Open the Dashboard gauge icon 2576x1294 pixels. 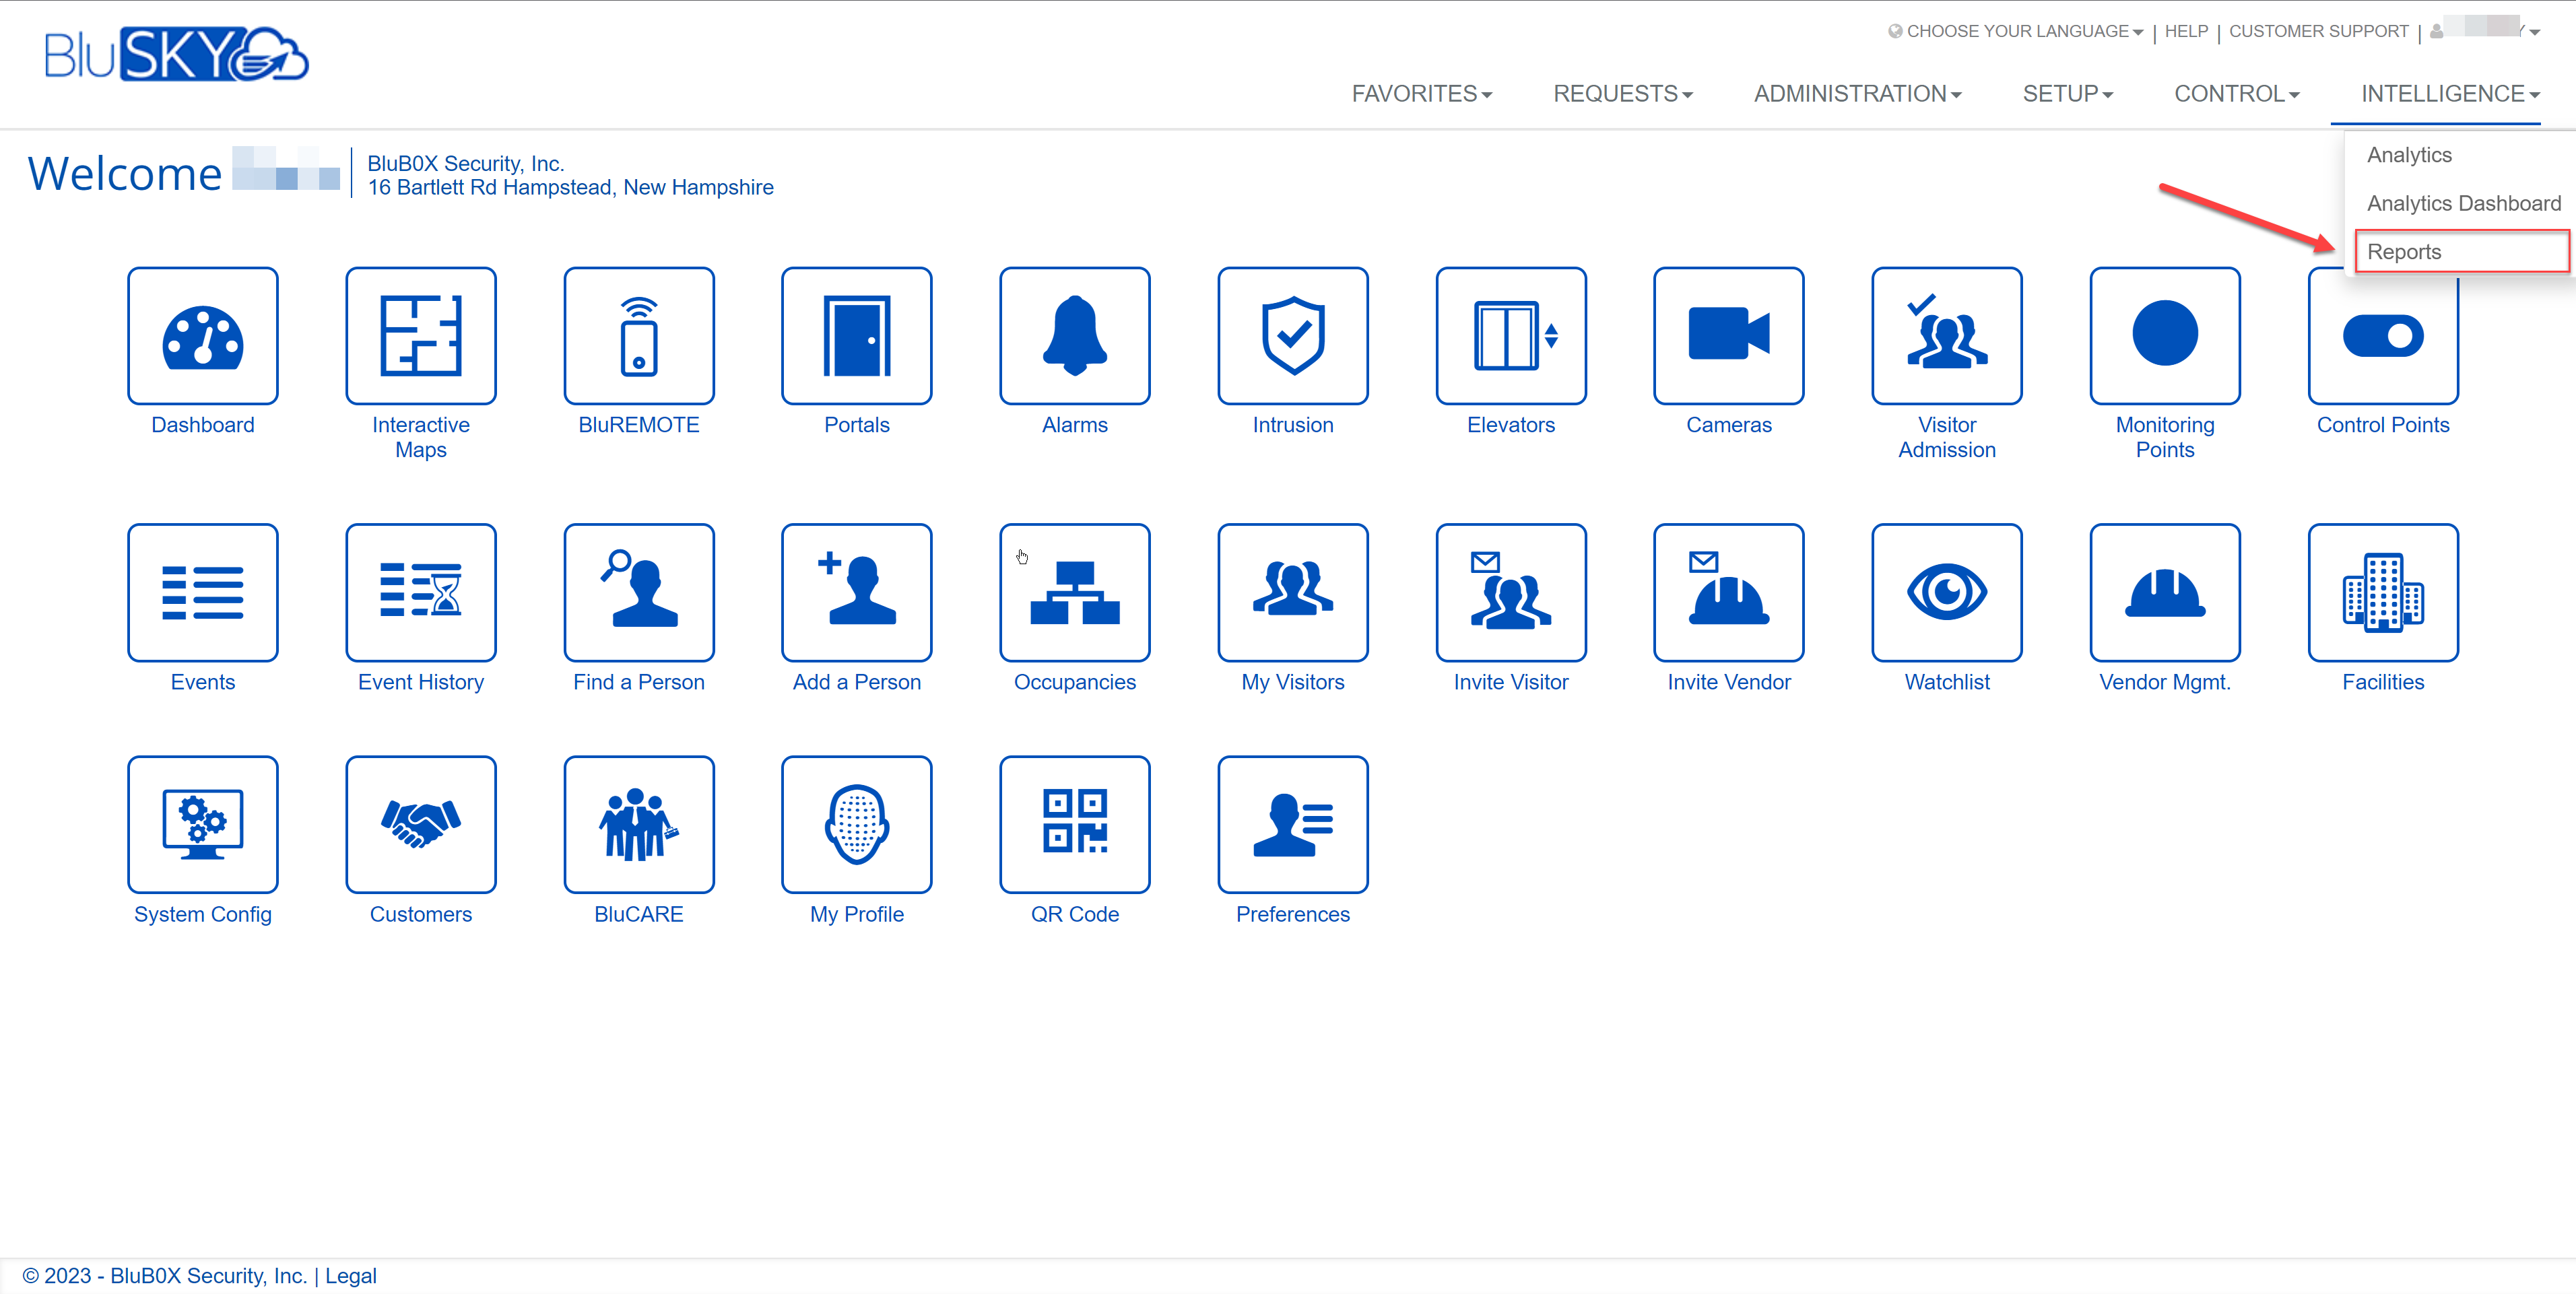tap(203, 336)
